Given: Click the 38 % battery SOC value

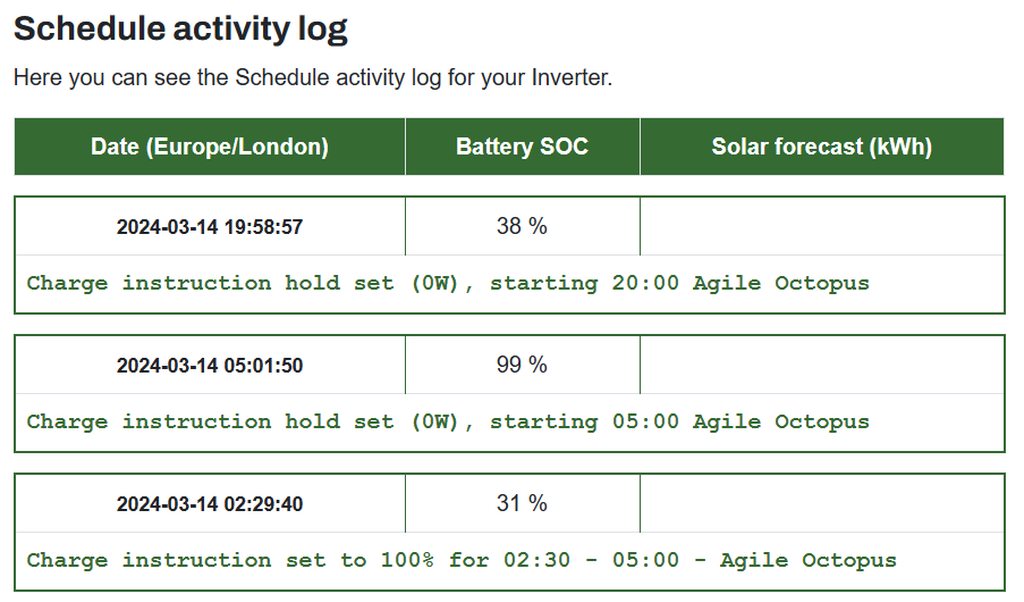Looking at the screenshot, I should point(522,226).
